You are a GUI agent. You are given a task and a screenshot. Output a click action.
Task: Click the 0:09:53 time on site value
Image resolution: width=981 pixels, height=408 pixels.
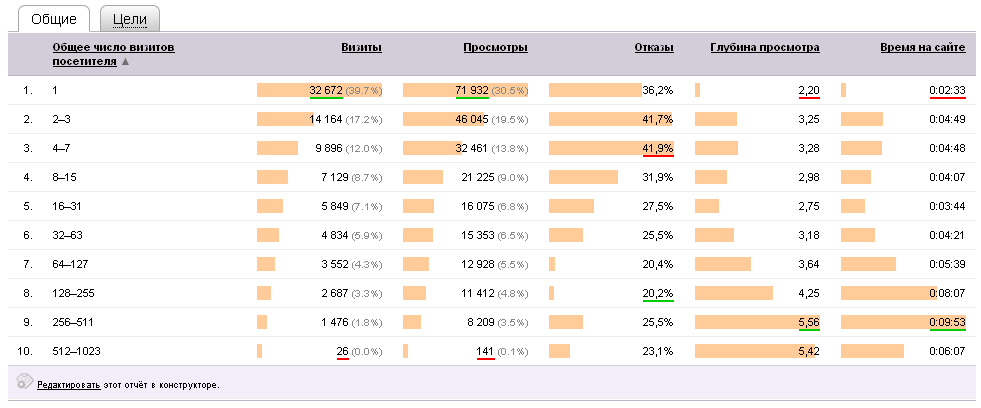[946, 322]
